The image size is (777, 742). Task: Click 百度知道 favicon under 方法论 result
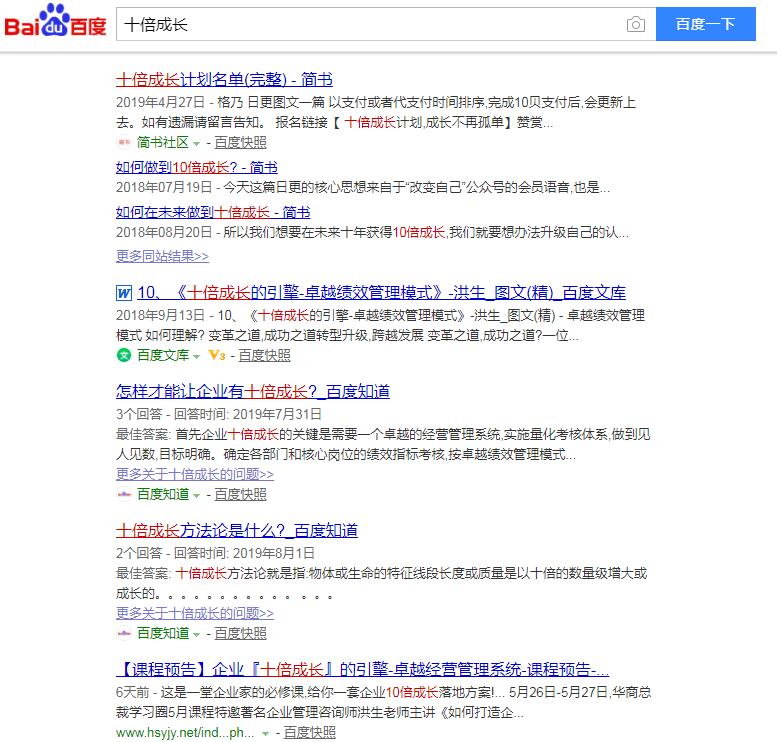[x=124, y=633]
